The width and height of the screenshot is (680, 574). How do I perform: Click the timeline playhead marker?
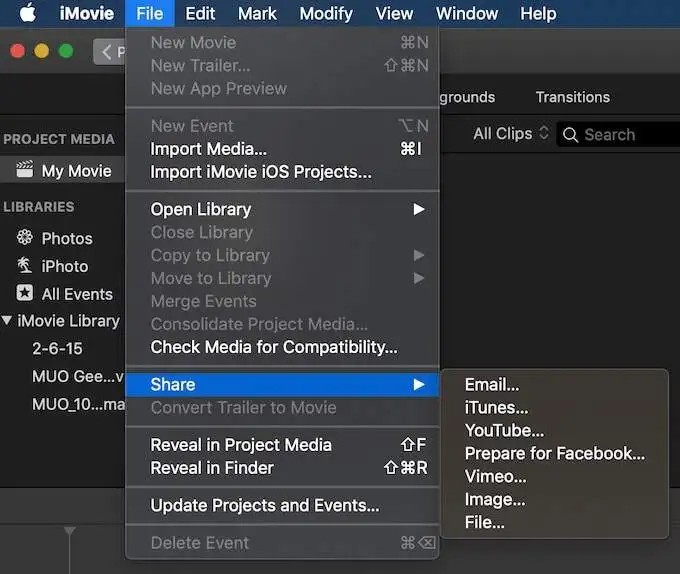(70, 531)
